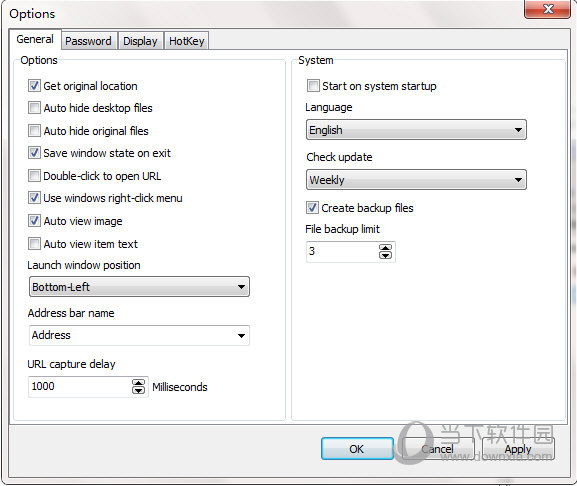
Task: Click the Cancel button
Action: (x=438, y=449)
